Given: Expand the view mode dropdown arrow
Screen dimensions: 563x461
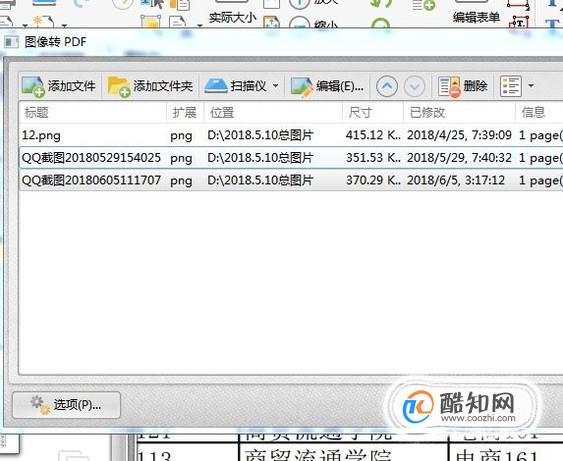Looking at the screenshot, I should point(531,86).
